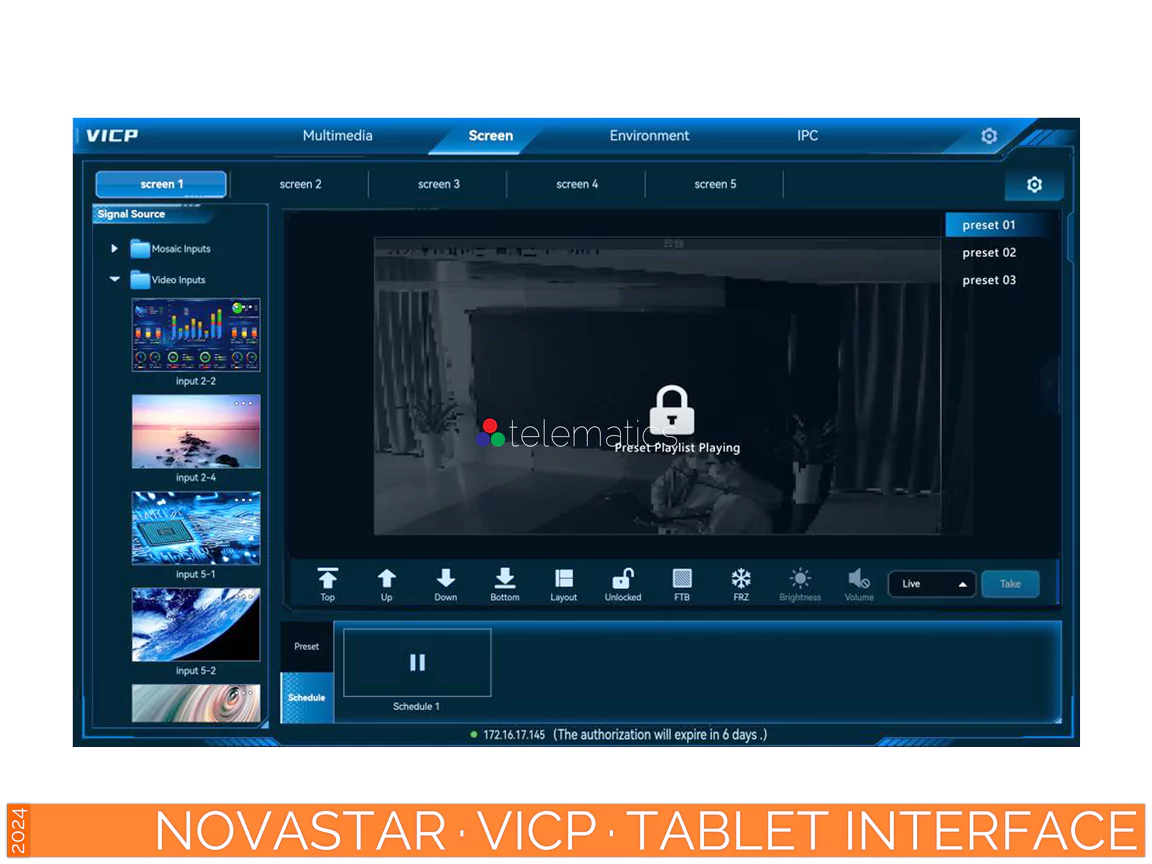Freeze the screen with FRZ icon
This screenshot has height=864, width=1152.
pyautogui.click(x=741, y=579)
